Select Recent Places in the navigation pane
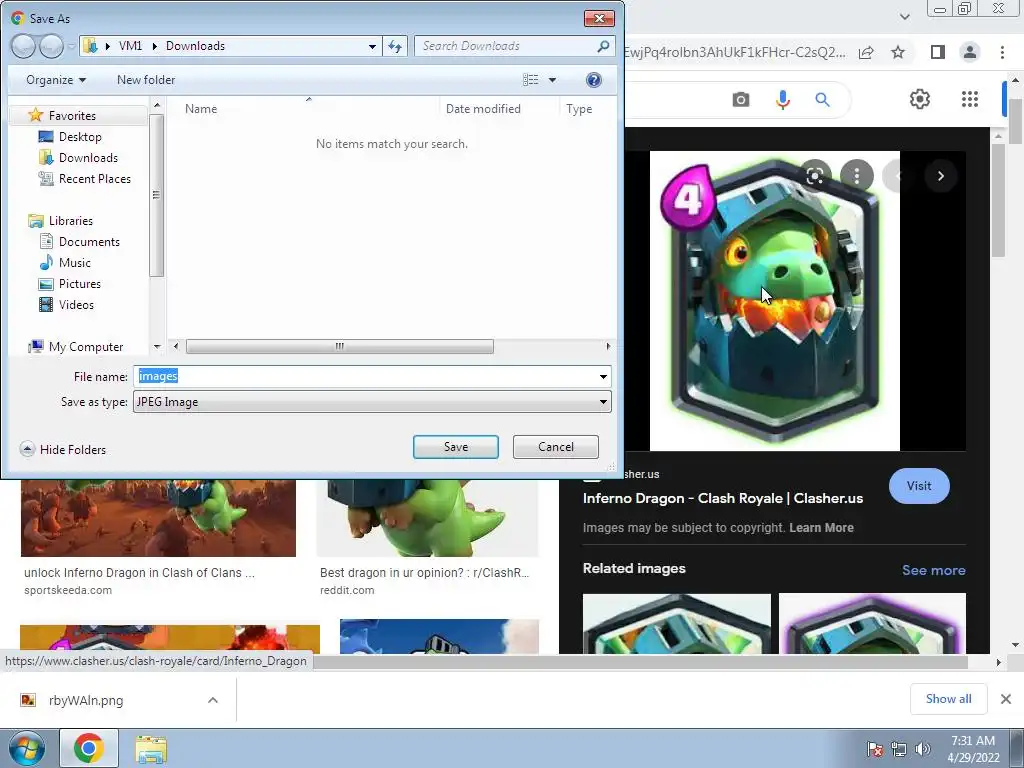 [94, 178]
